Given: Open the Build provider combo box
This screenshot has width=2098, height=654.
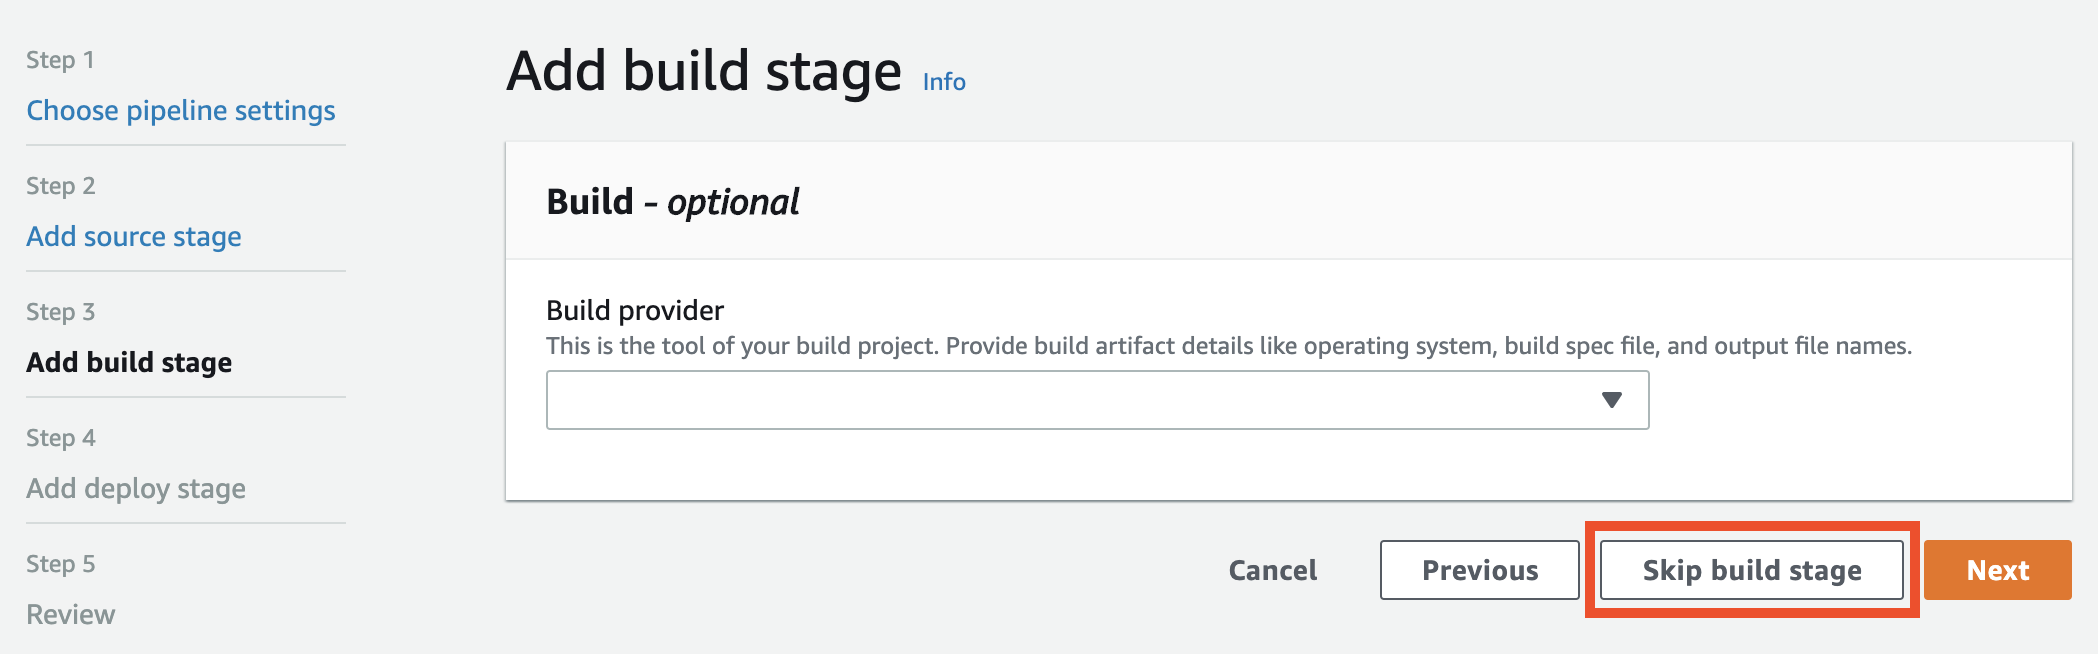Looking at the screenshot, I should 1097,400.
